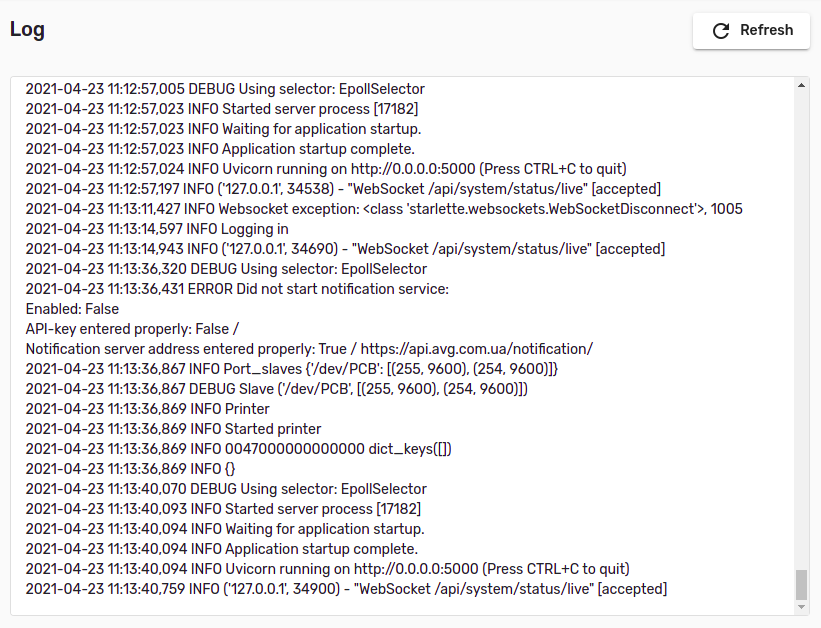Image resolution: width=821 pixels, height=628 pixels.
Task: Click the Uvicorn running line at 11:12:57,024
Action: click(326, 169)
